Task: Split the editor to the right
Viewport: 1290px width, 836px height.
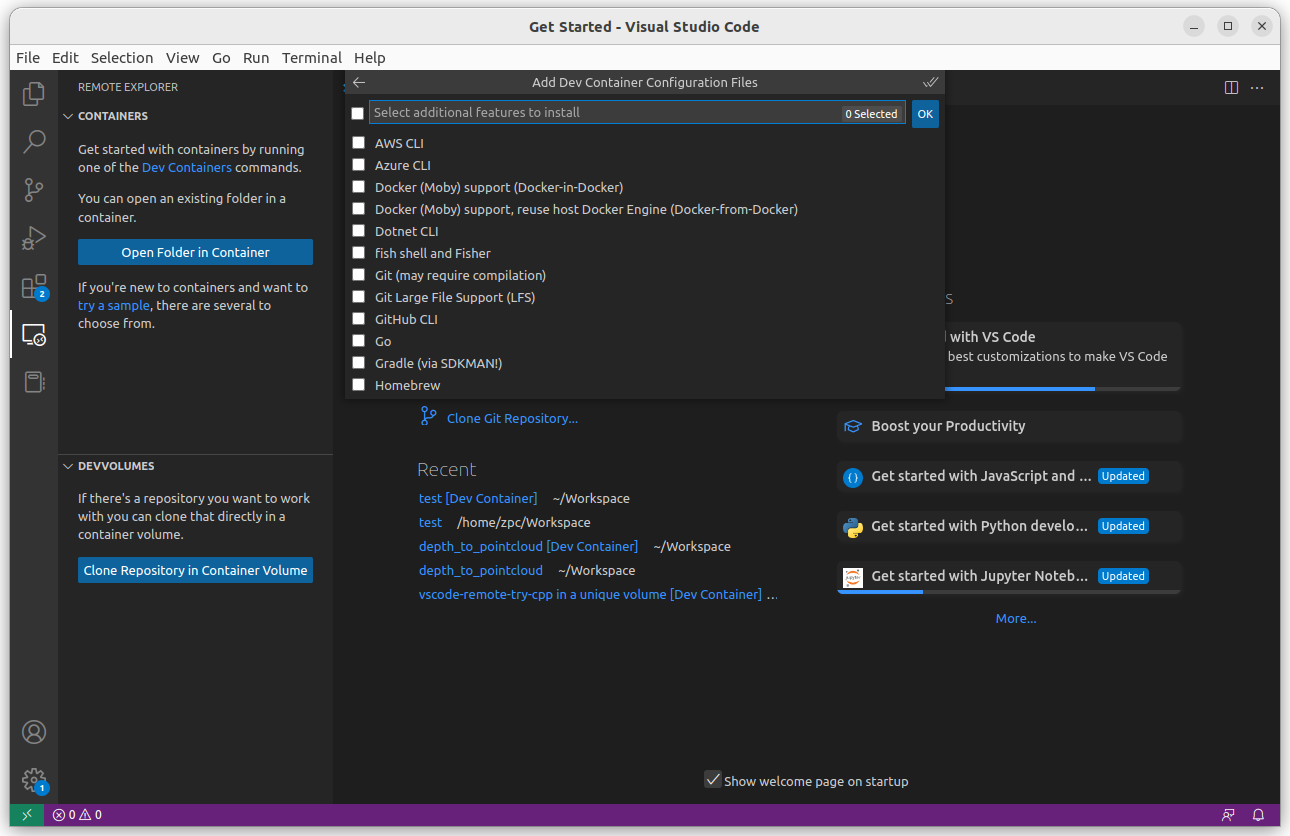Action: coord(1231,88)
